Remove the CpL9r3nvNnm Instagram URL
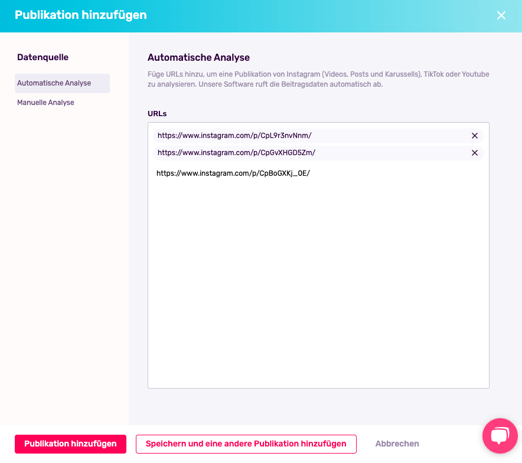 point(474,136)
